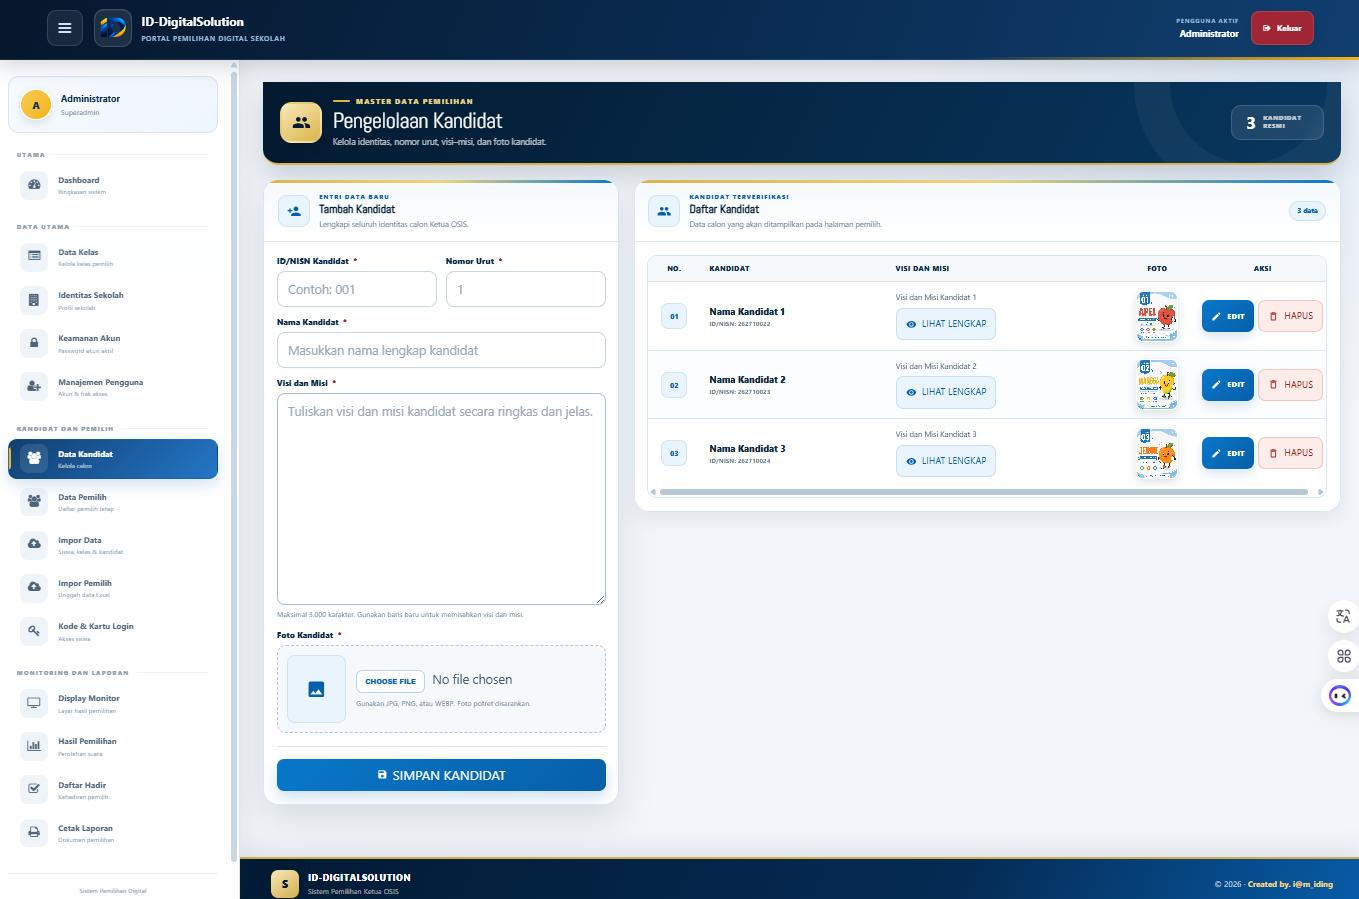
Task: Click into the Nama Kandidat field
Action: [x=441, y=350]
